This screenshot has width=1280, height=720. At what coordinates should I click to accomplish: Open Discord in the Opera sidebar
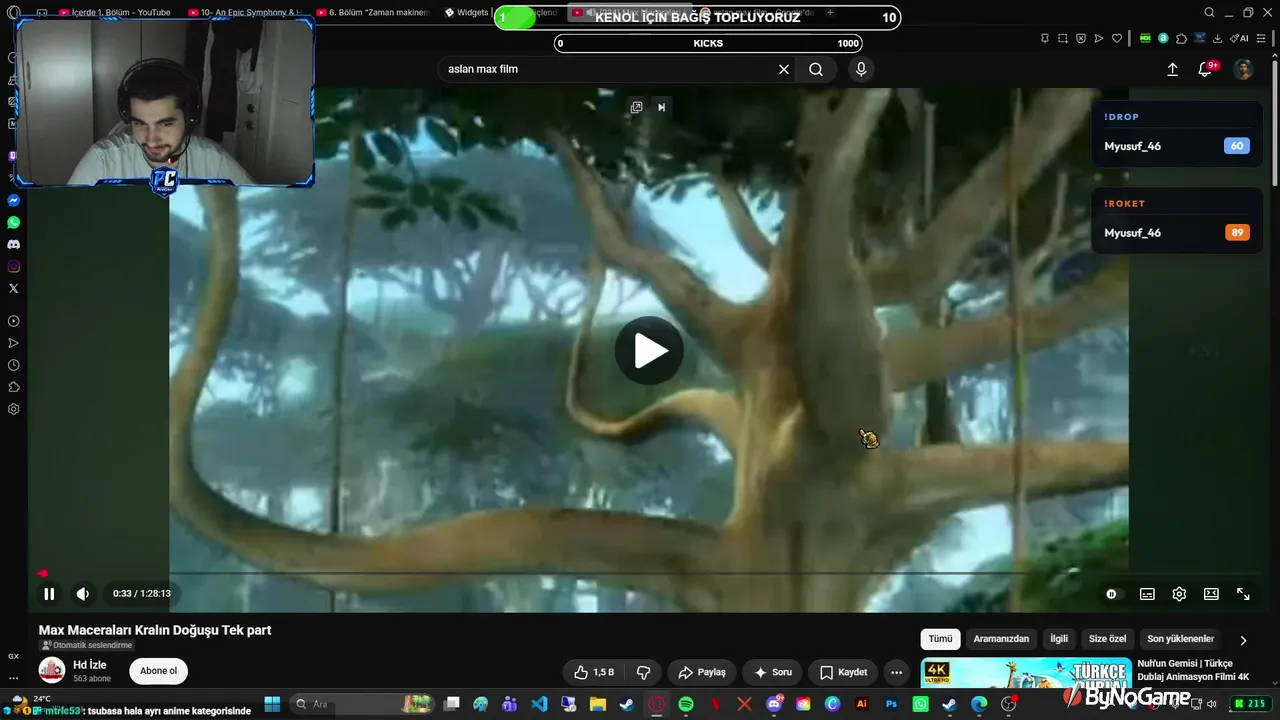coord(14,245)
